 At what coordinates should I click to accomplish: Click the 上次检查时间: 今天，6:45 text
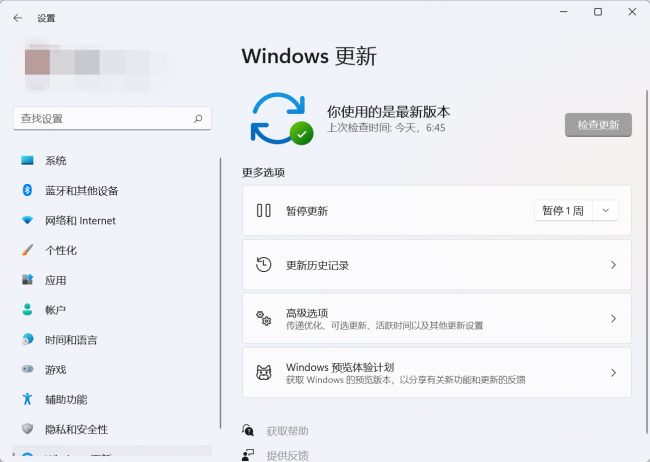[x=386, y=127]
